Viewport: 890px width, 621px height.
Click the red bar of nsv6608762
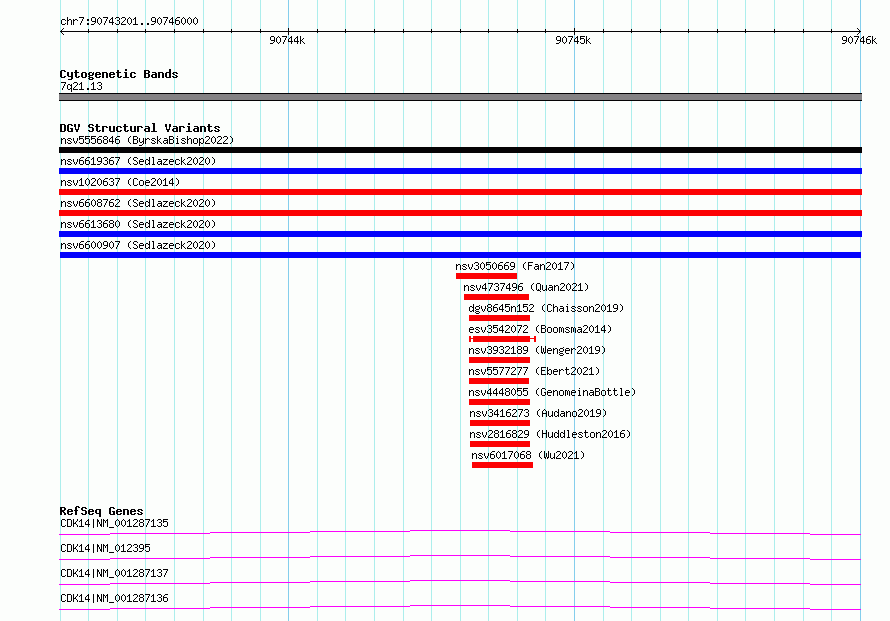(460, 213)
